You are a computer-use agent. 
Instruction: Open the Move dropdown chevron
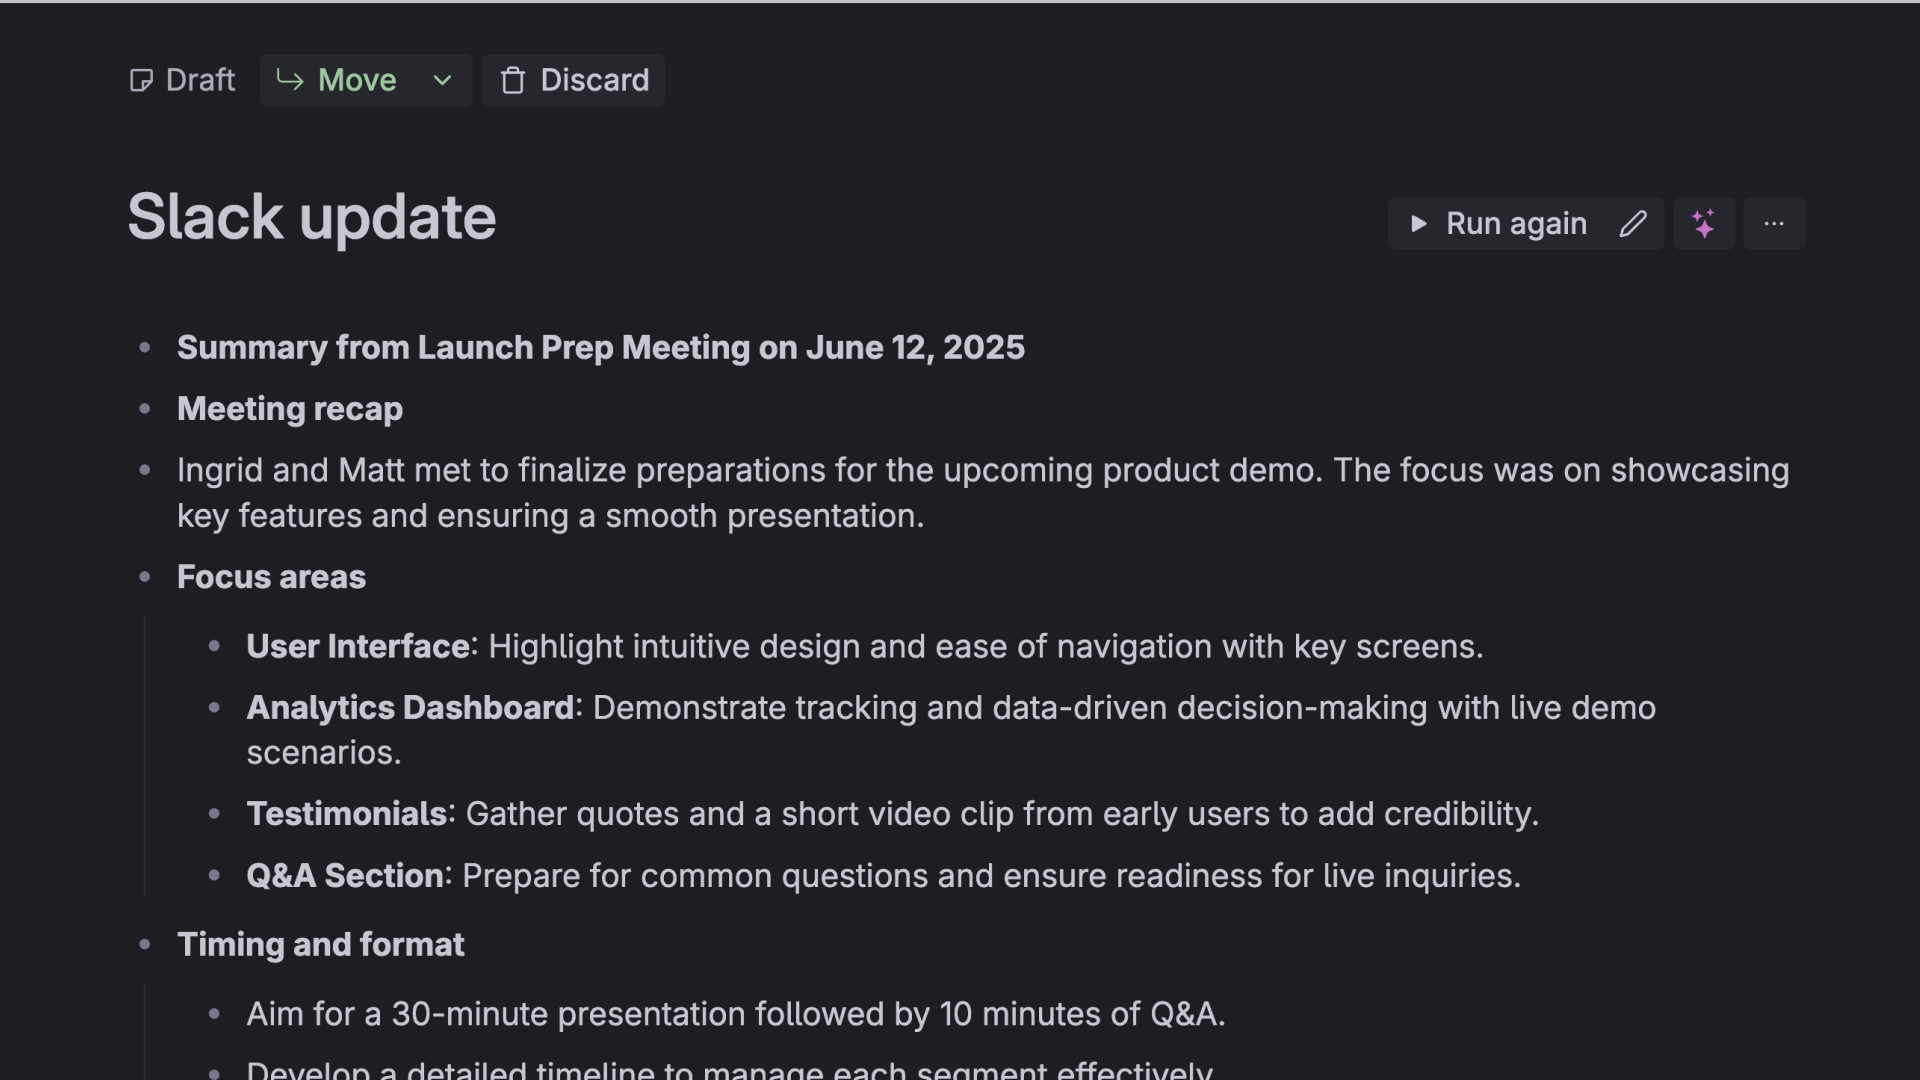(x=442, y=80)
